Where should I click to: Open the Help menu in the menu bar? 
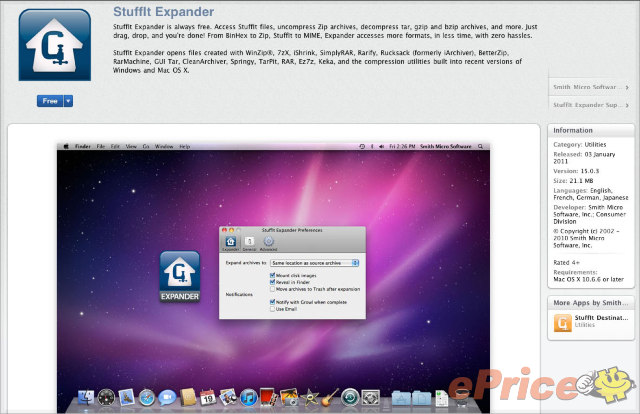185,146
